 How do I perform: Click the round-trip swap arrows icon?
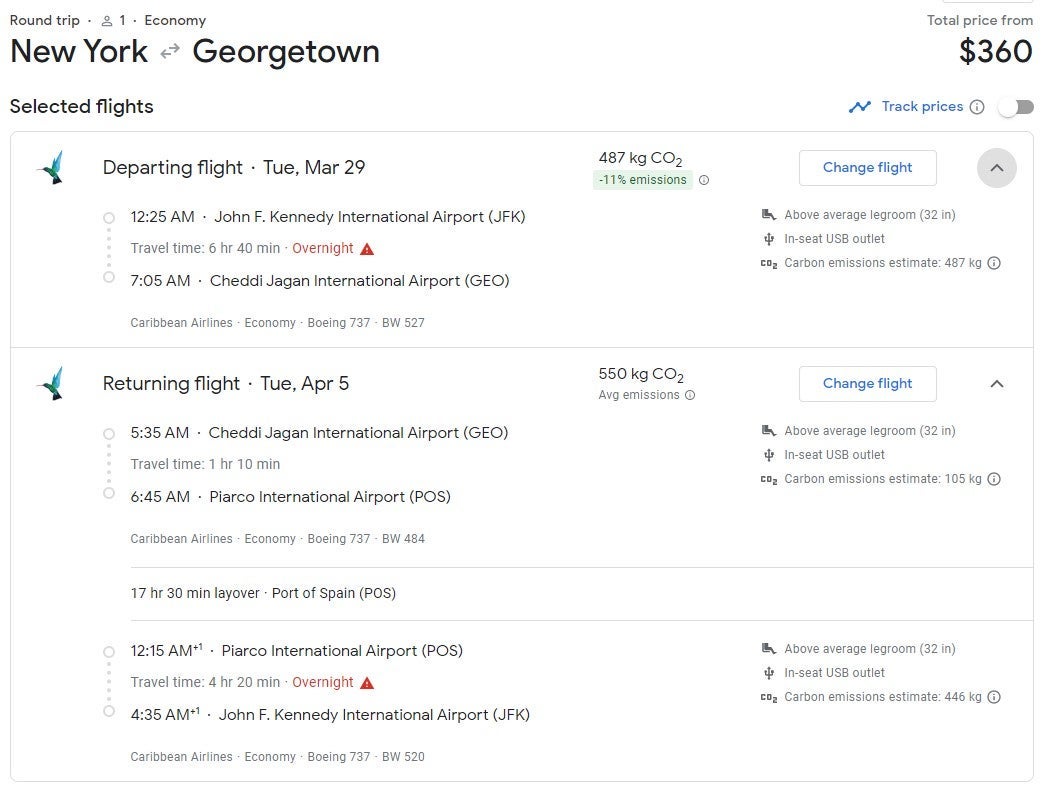point(170,52)
